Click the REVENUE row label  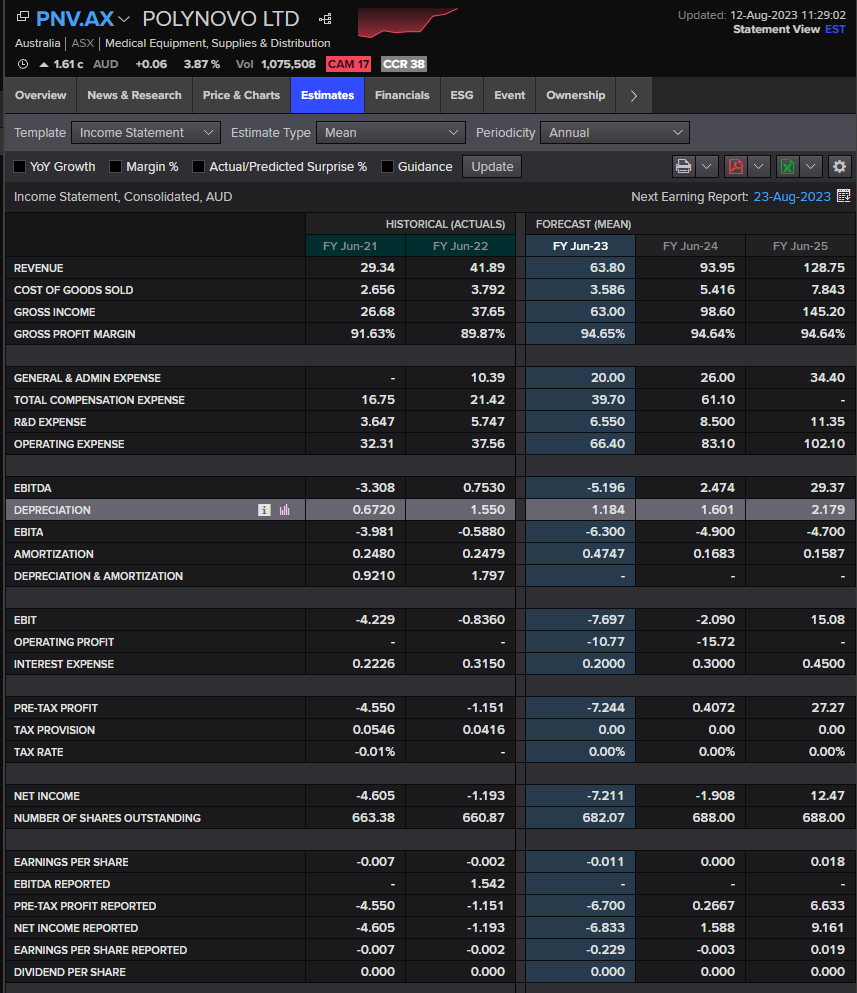(x=39, y=268)
